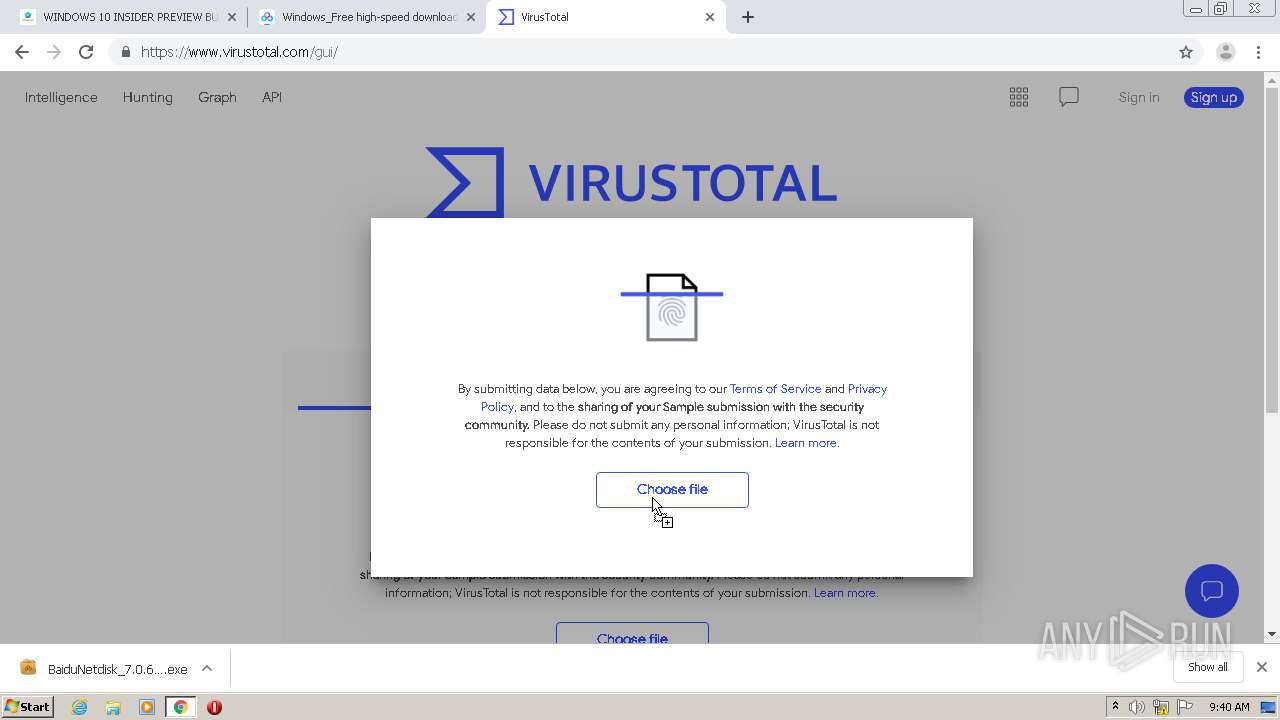Close the Windows_Free high-speed download tab
The width and height of the screenshot is (1280, 720).
[471, 17]
